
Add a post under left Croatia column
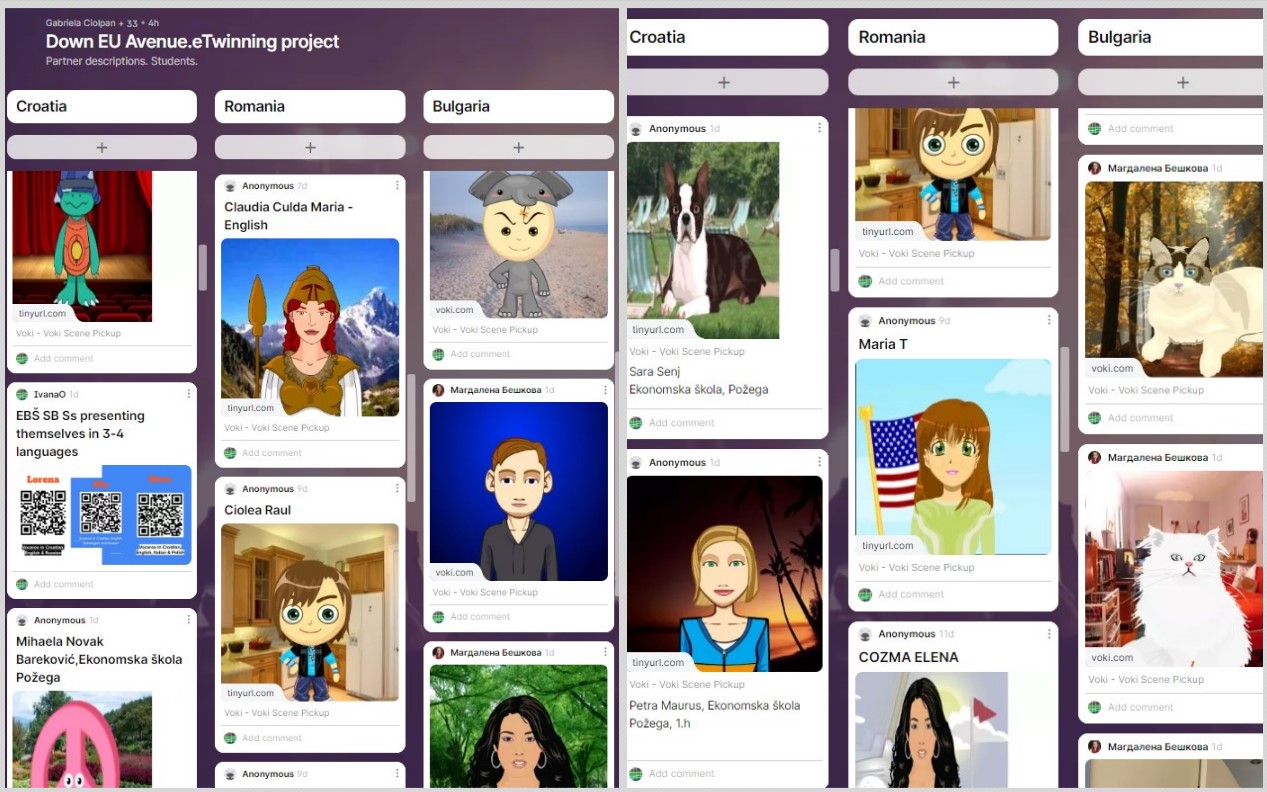point(102,147)
